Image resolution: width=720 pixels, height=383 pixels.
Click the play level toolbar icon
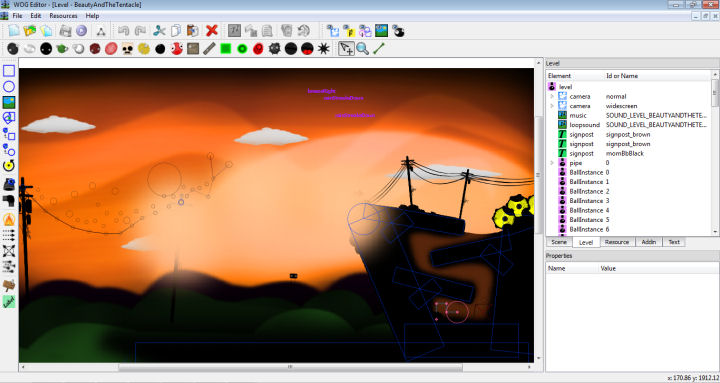pyautogui.click(x=81, y=31)
